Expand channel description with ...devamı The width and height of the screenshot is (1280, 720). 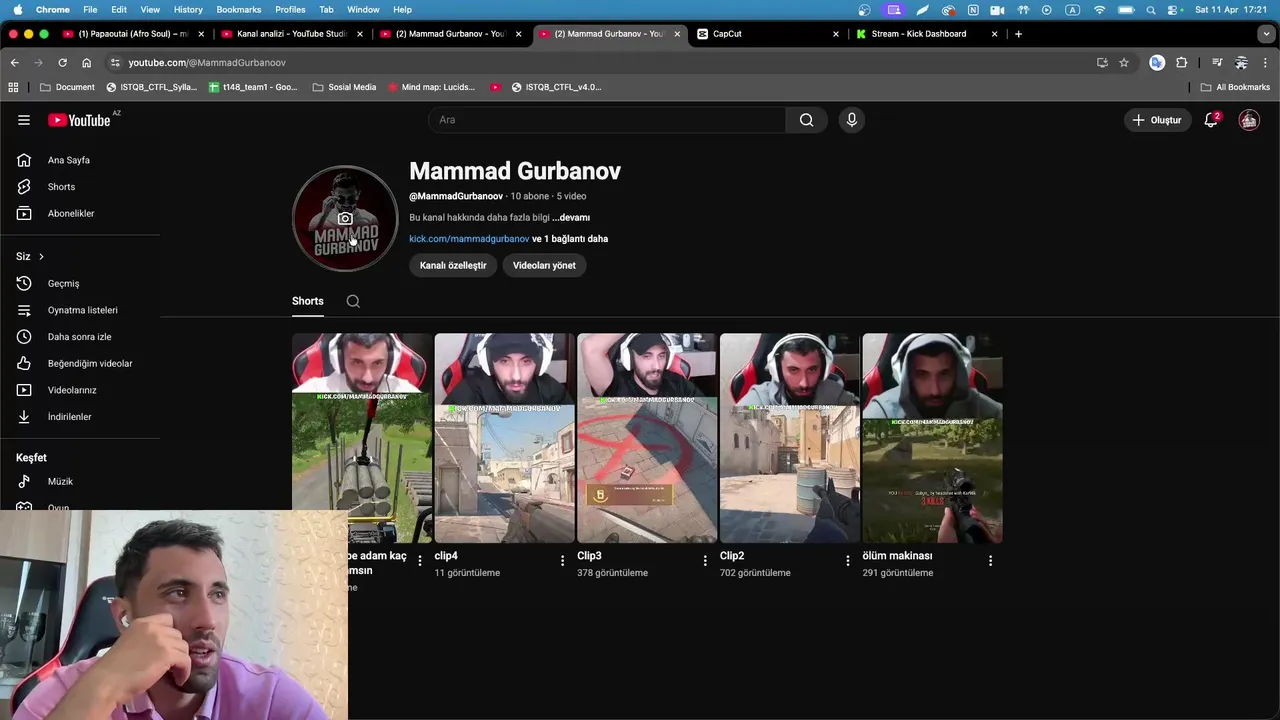[x=571, y=217]
